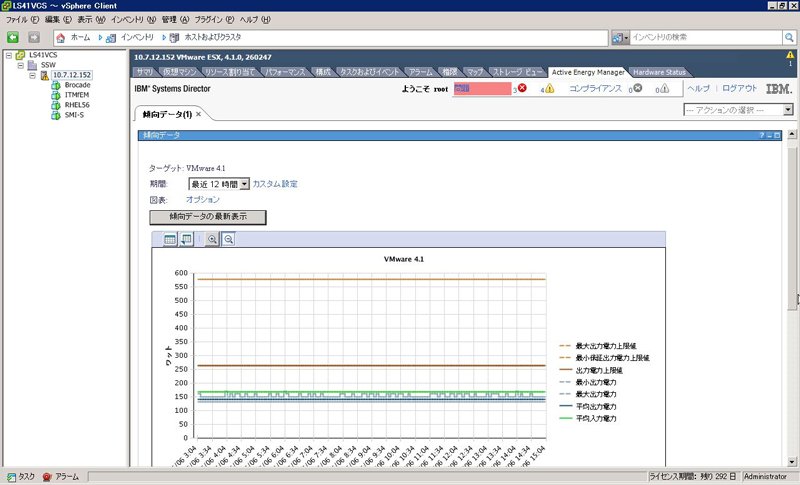The width and height of the screenshot is (800, 485).
Task: Switch to the サマリ tab
Action: pyautogui.click(x=144, y=72)
